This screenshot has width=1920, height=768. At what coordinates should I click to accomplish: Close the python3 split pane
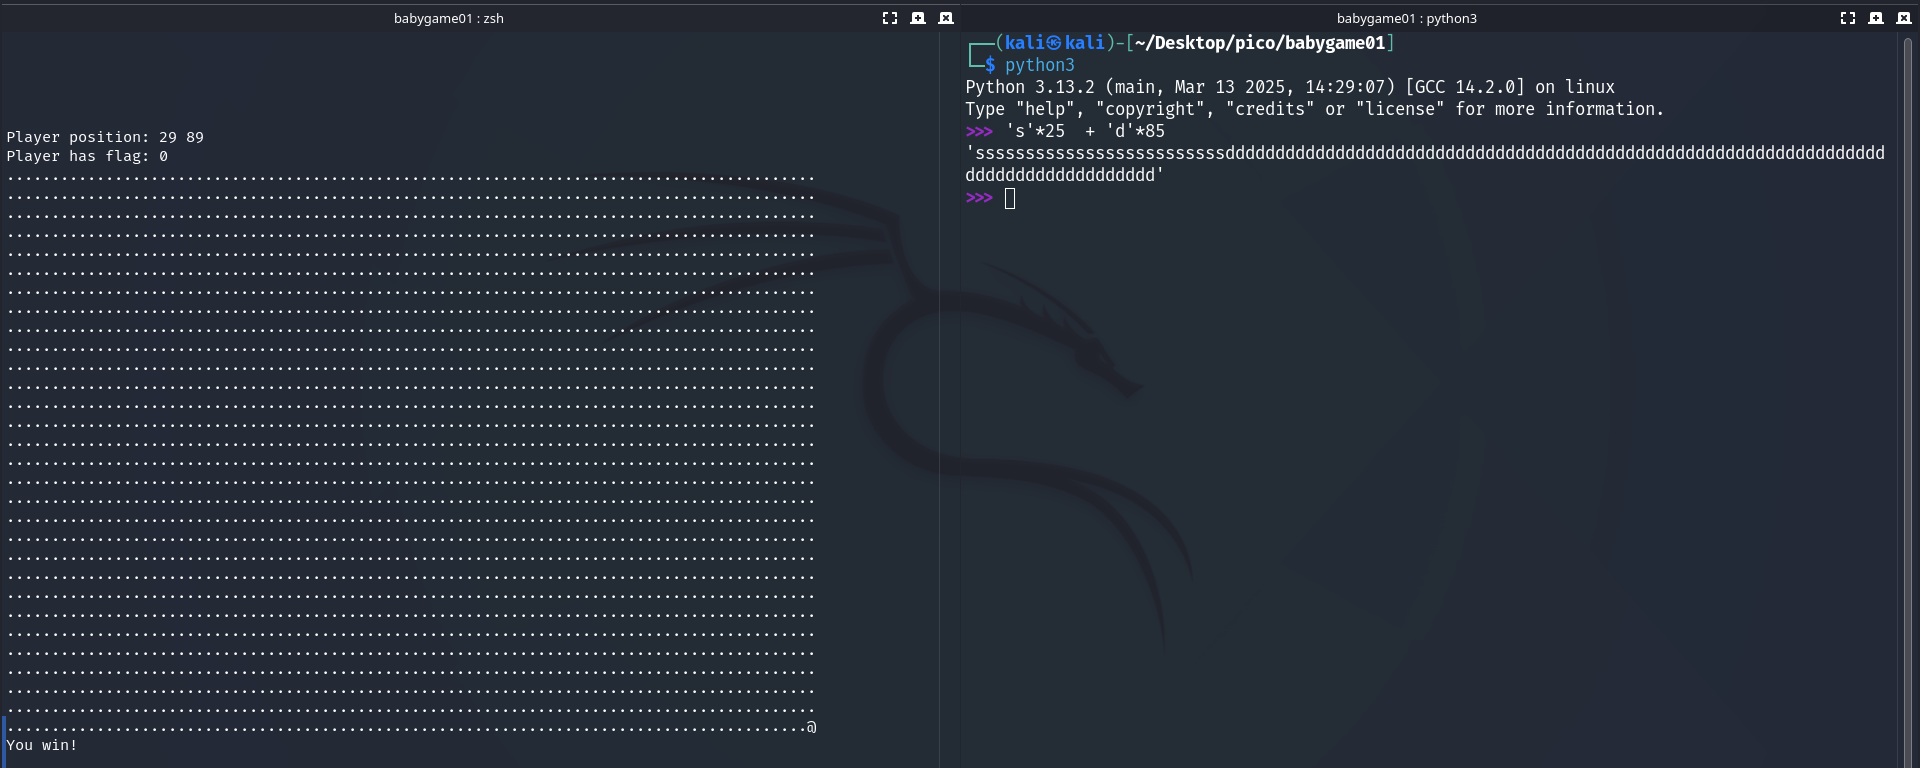pyautogui.click(x=1904, y=18)
